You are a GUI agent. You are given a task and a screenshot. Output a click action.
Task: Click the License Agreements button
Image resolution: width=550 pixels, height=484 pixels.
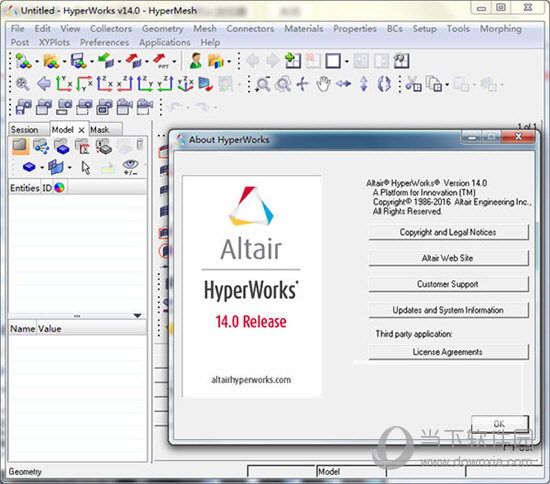(x=448, y=352)
